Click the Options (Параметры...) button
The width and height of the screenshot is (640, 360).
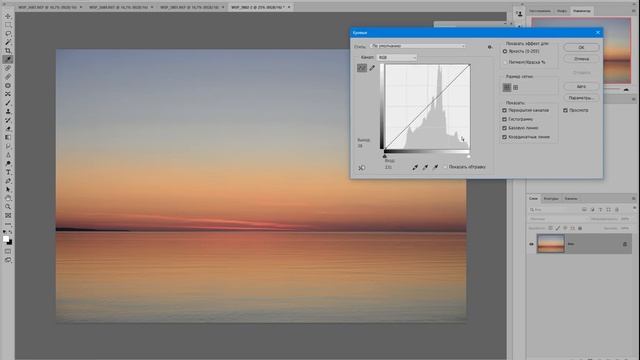(581, 98)
